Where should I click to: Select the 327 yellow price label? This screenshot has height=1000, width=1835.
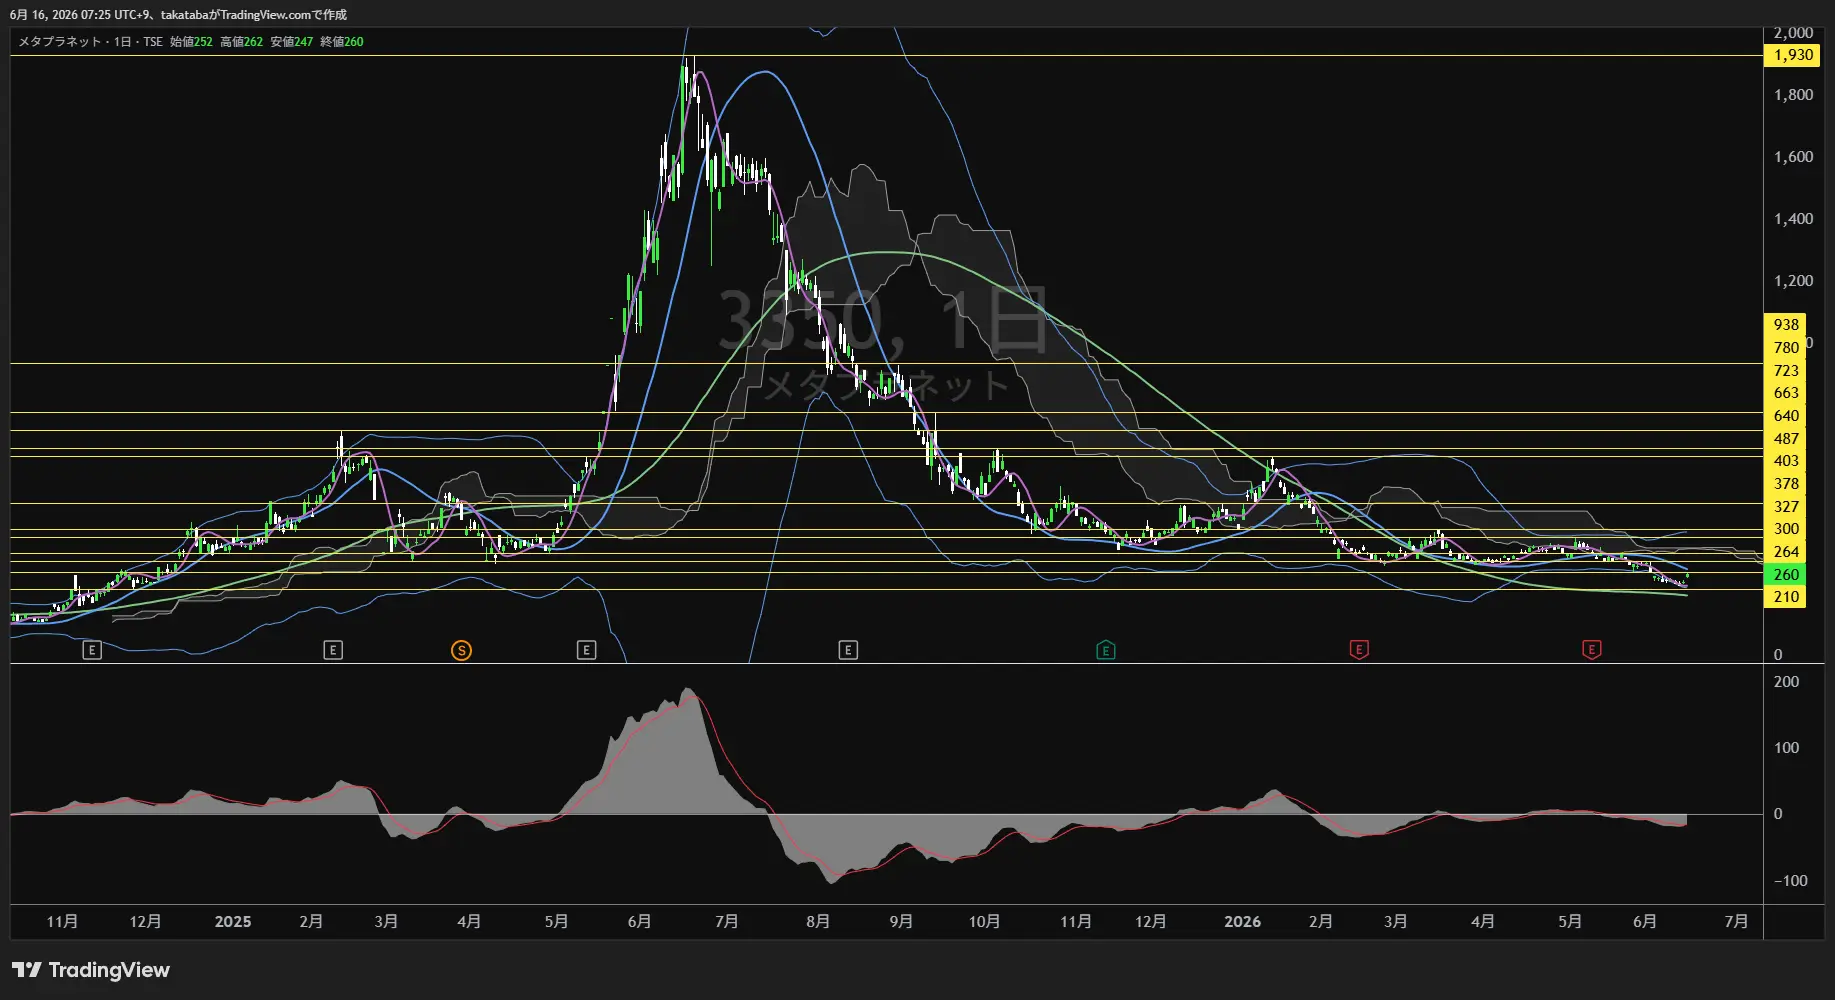click(x=1786, y=507)
